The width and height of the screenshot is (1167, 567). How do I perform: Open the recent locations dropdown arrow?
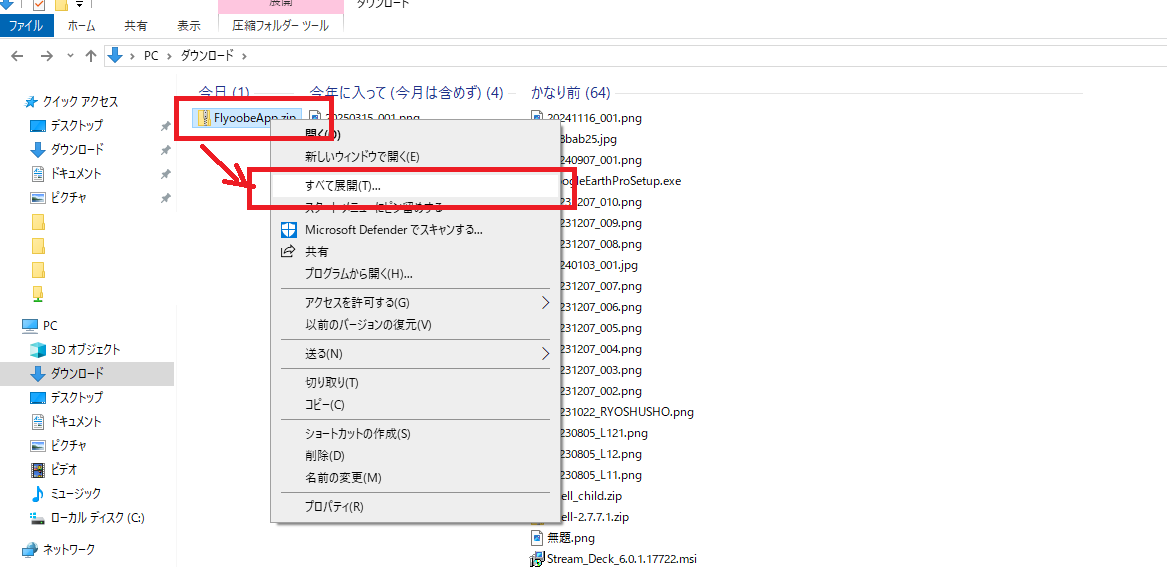(x=69, y=56)
